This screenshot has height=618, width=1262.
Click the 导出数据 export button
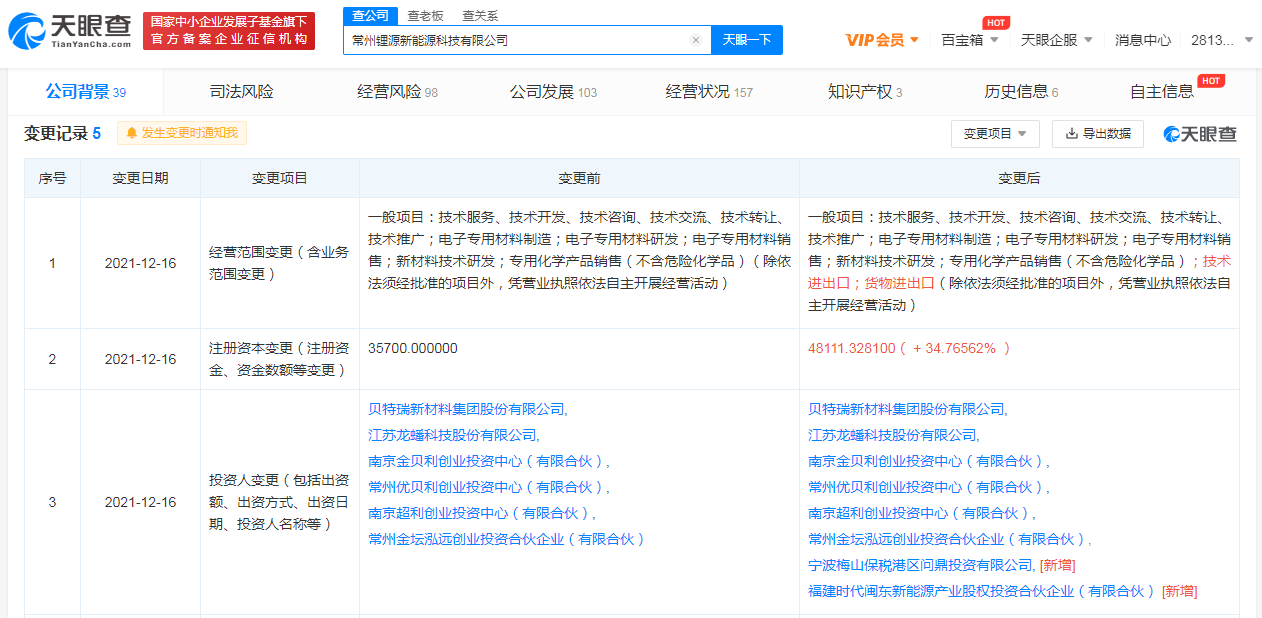click(1097, 134)
